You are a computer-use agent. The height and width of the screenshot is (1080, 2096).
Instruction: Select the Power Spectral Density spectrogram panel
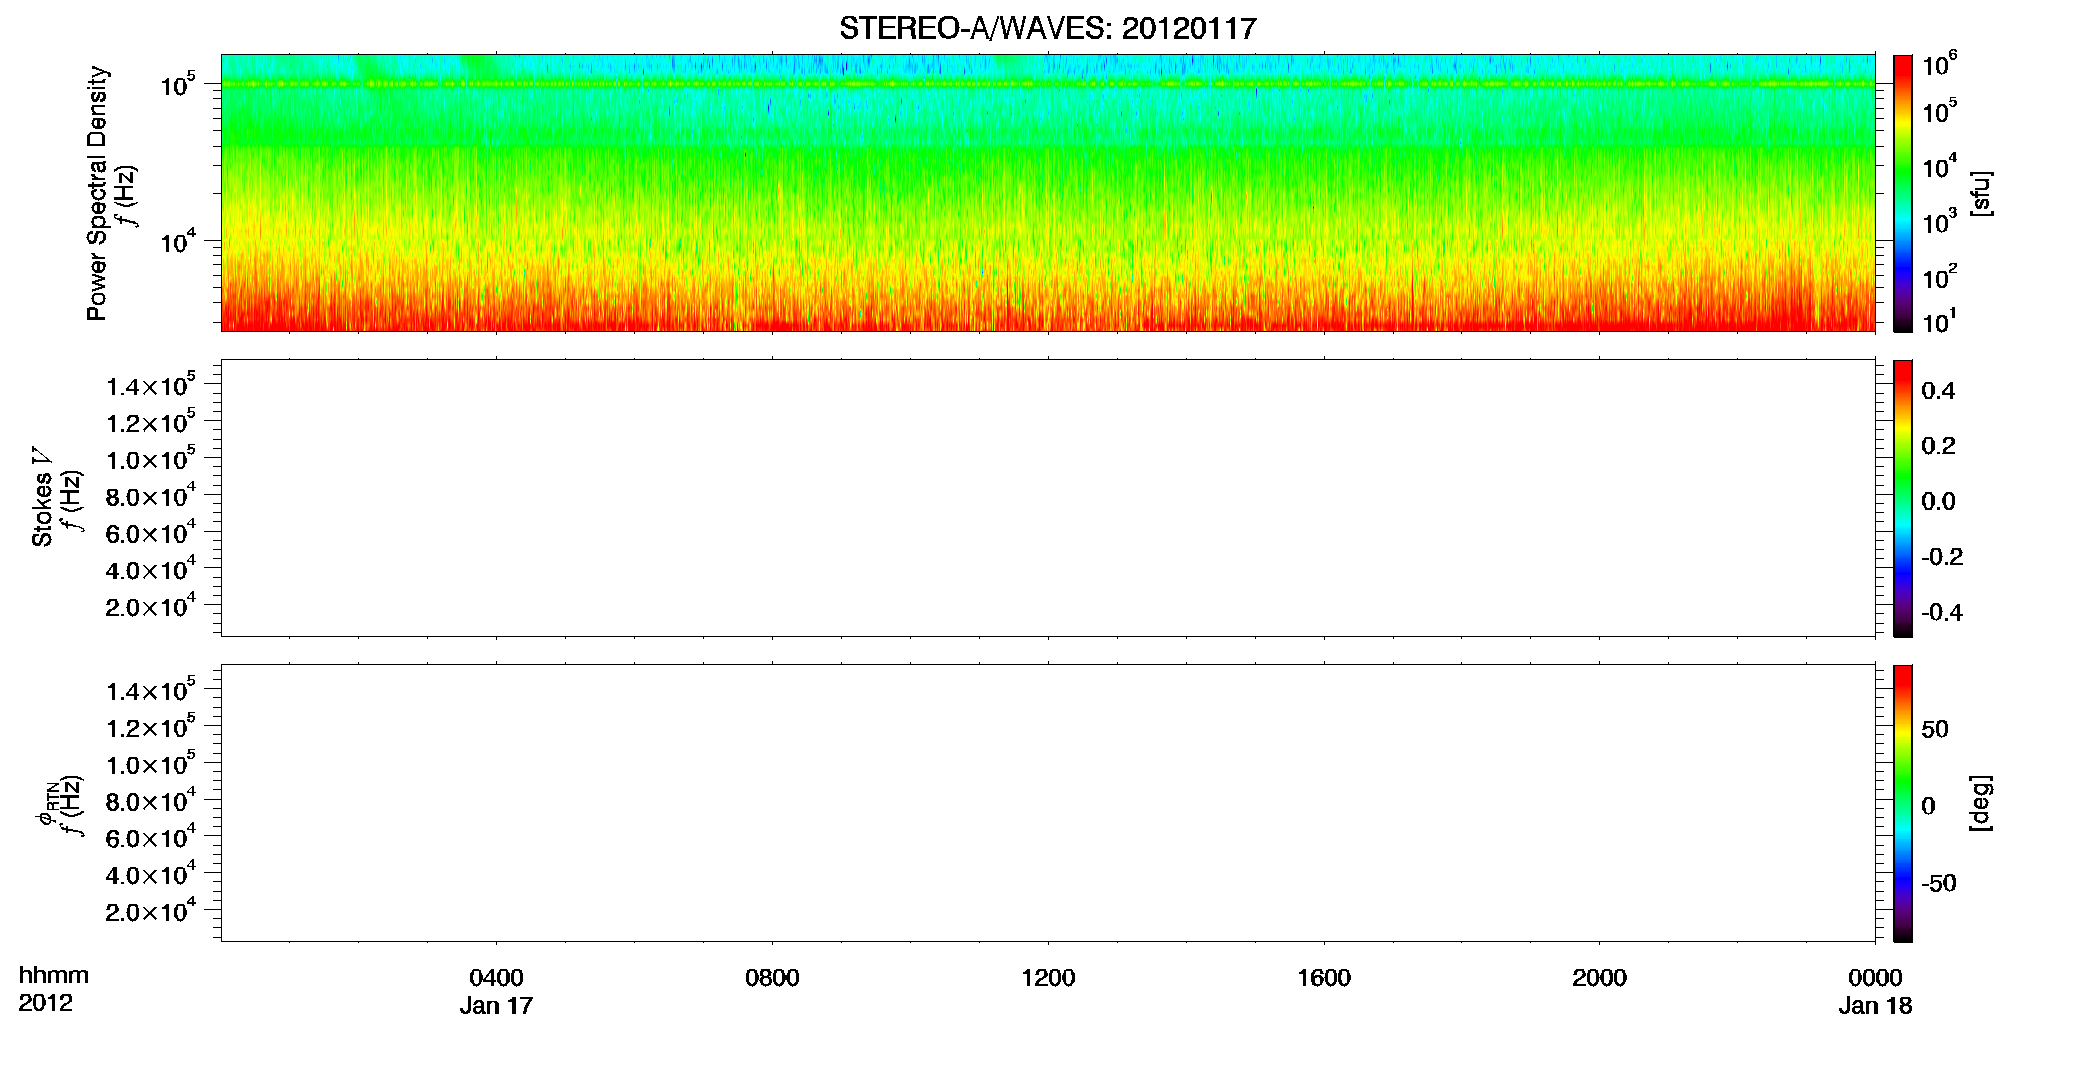click(x=1048, y=193)
